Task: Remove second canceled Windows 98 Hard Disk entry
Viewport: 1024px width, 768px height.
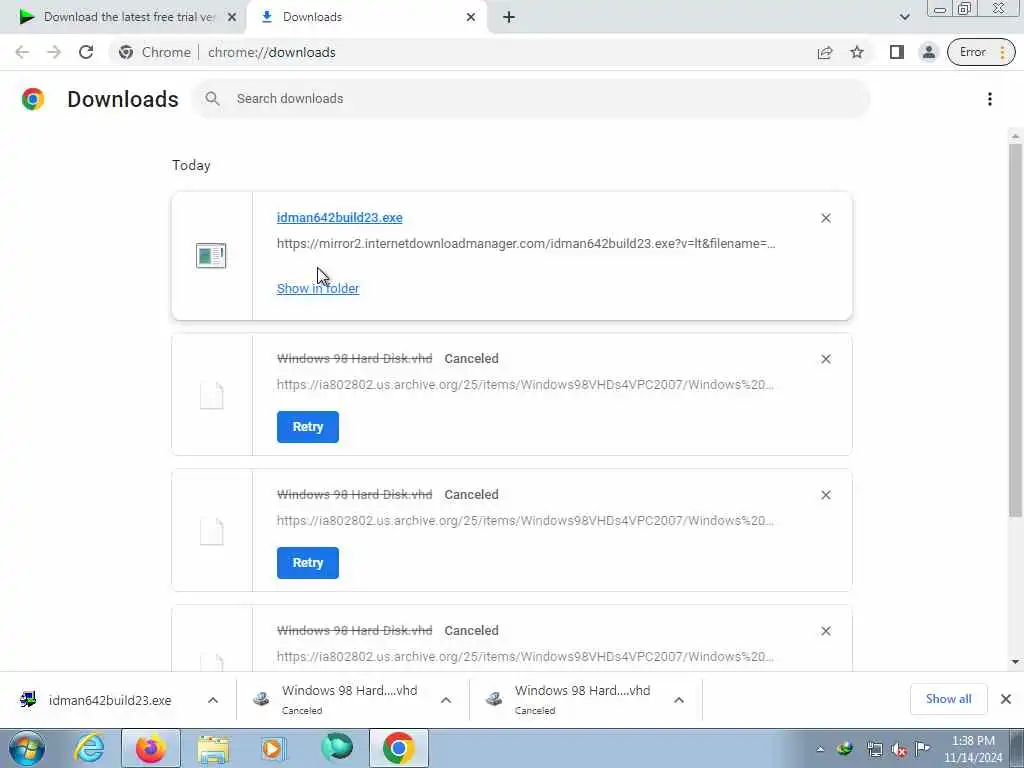Action: tap(825, 495)
